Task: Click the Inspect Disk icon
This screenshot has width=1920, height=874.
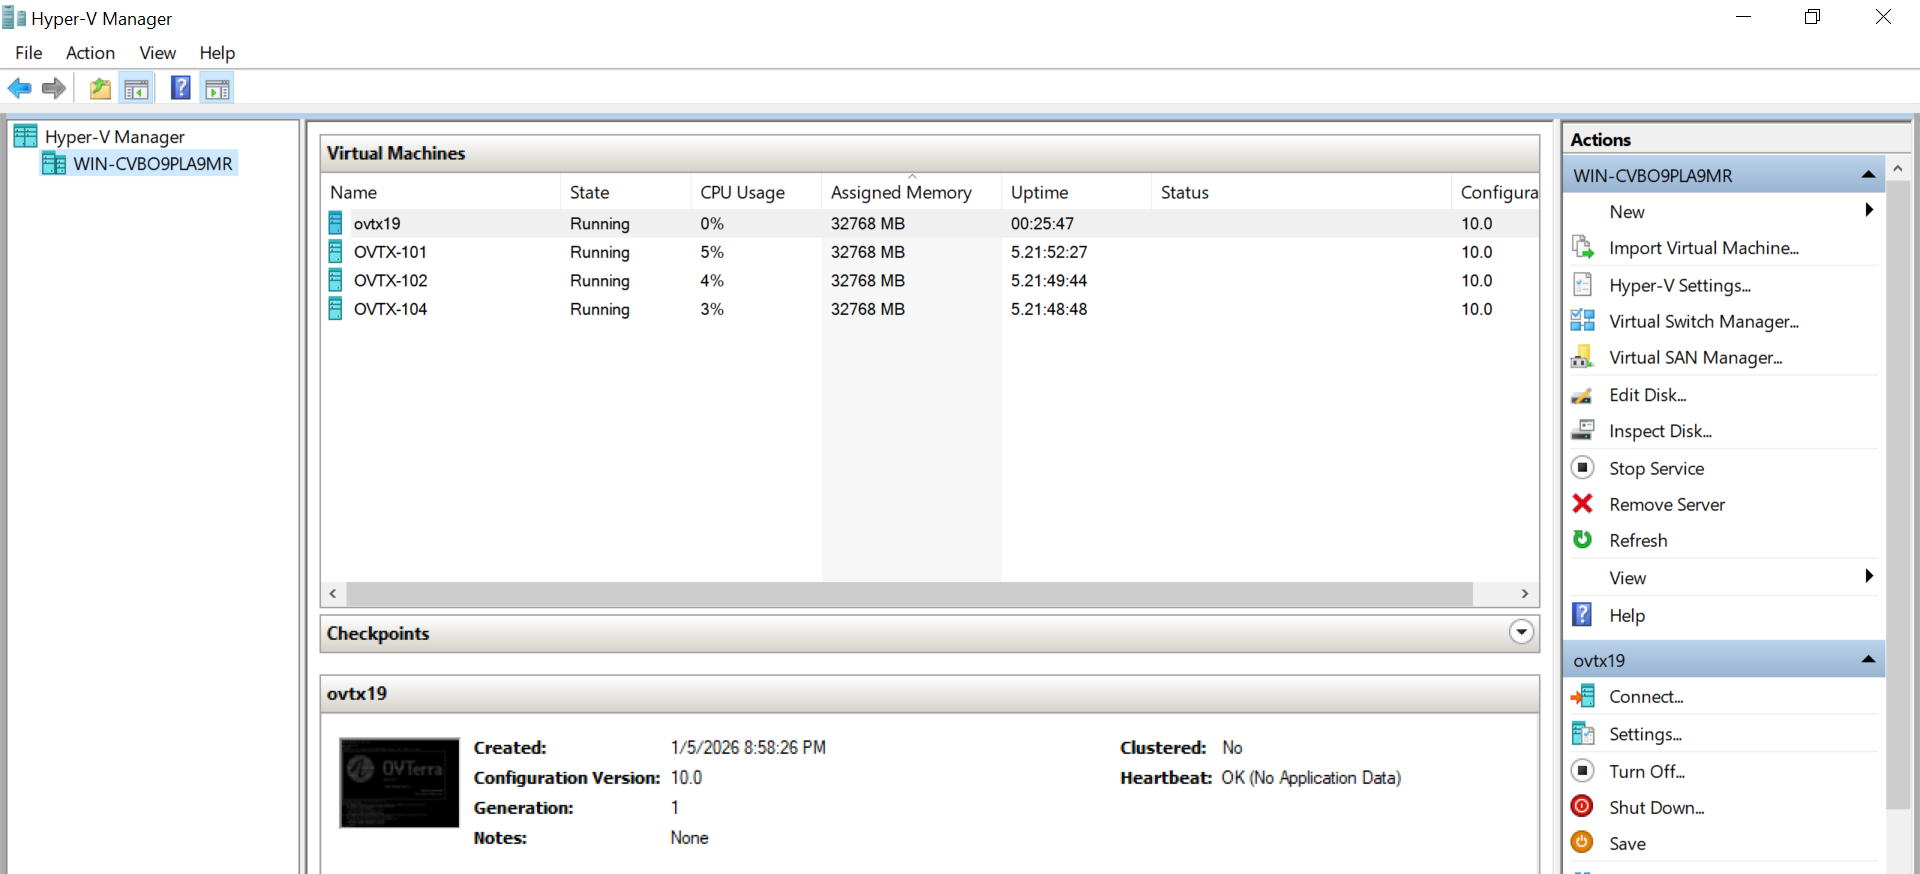Action: [x=1582, y=431]
